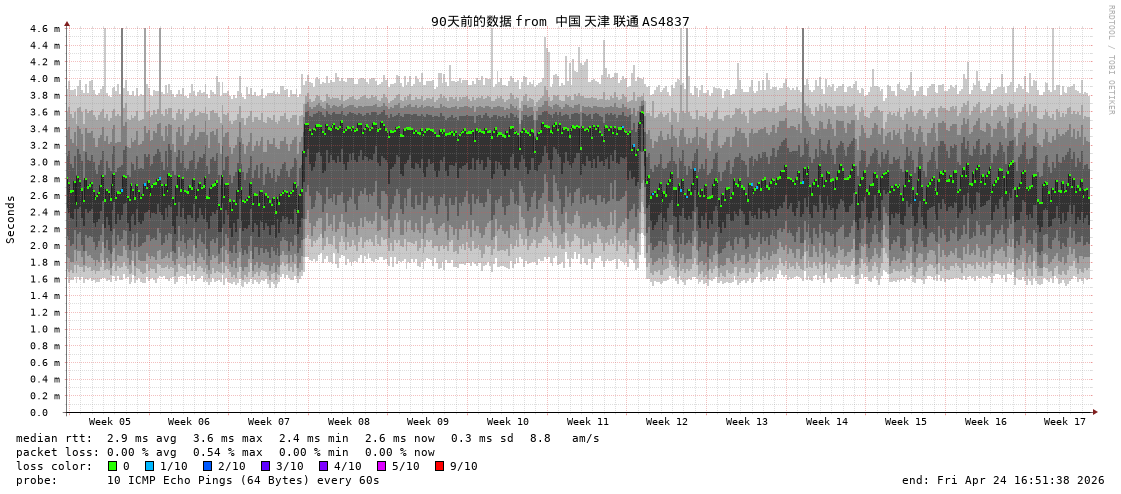The image size is (1121, 494).
Task: Select the Week 14 label on the time axis
Action: point(826,422)
